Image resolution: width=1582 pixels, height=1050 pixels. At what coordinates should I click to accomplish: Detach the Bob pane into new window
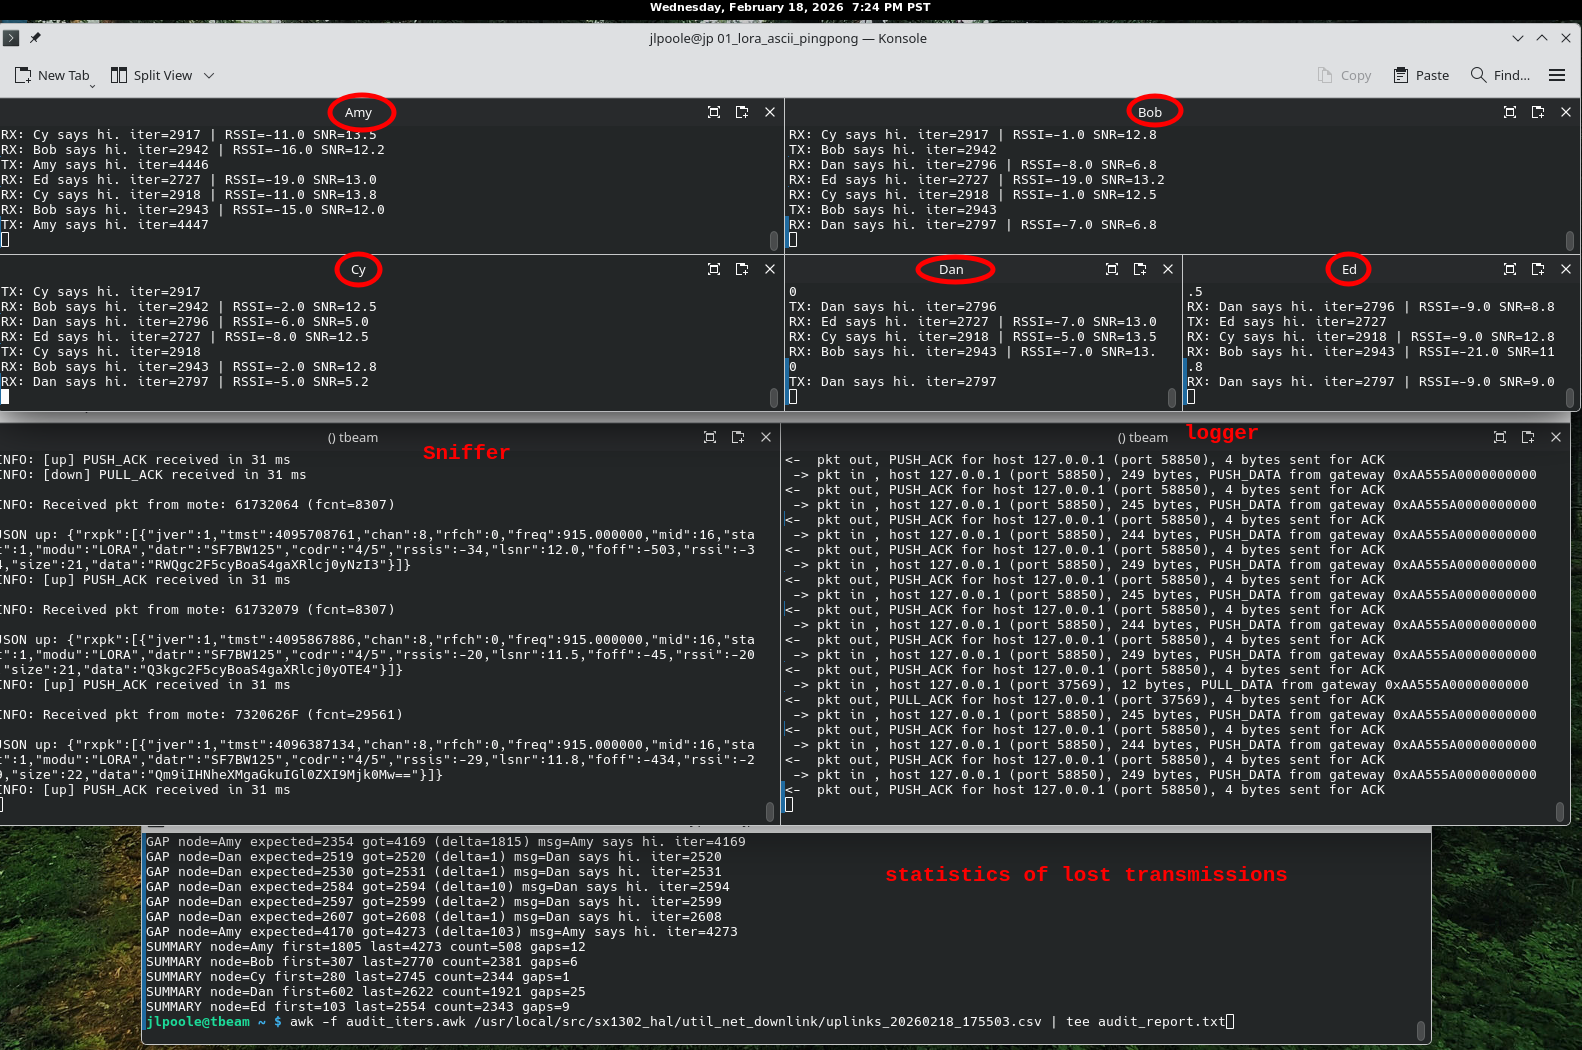tap(1538, 112)
